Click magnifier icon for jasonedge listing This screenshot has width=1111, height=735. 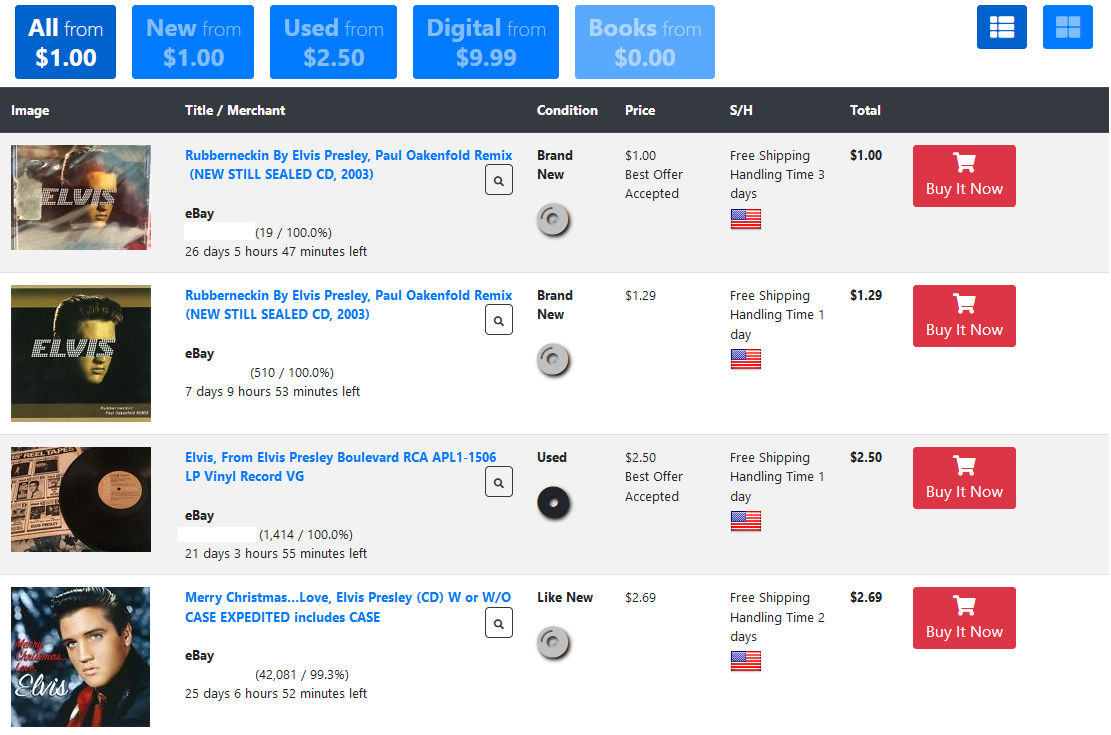pyautogui.click(x=499, y=320)
